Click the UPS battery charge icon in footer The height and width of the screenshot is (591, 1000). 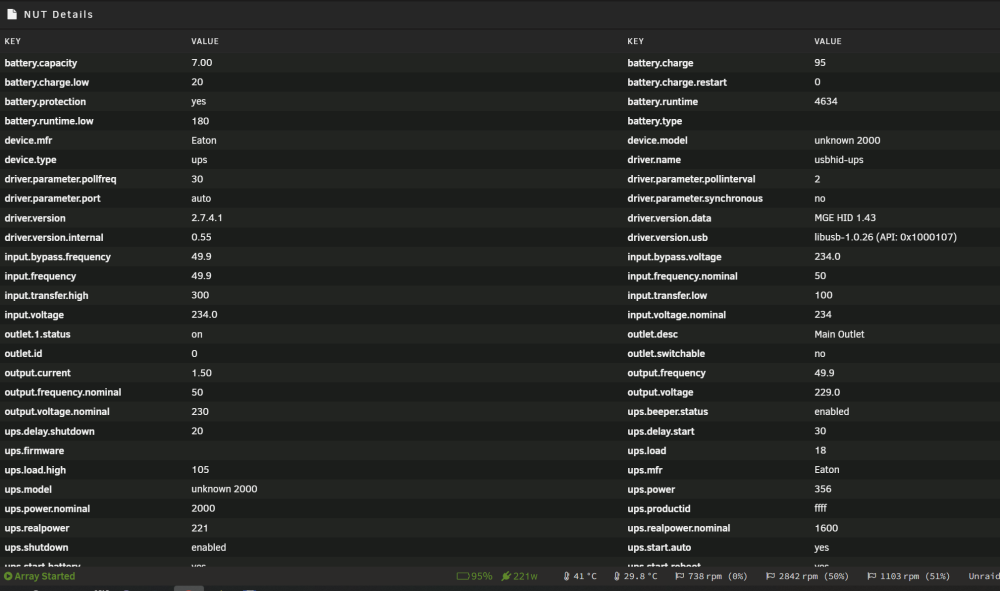point(462,576)
